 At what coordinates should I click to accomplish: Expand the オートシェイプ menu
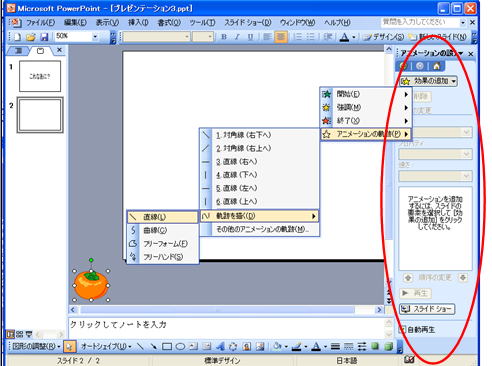(106, 347)
